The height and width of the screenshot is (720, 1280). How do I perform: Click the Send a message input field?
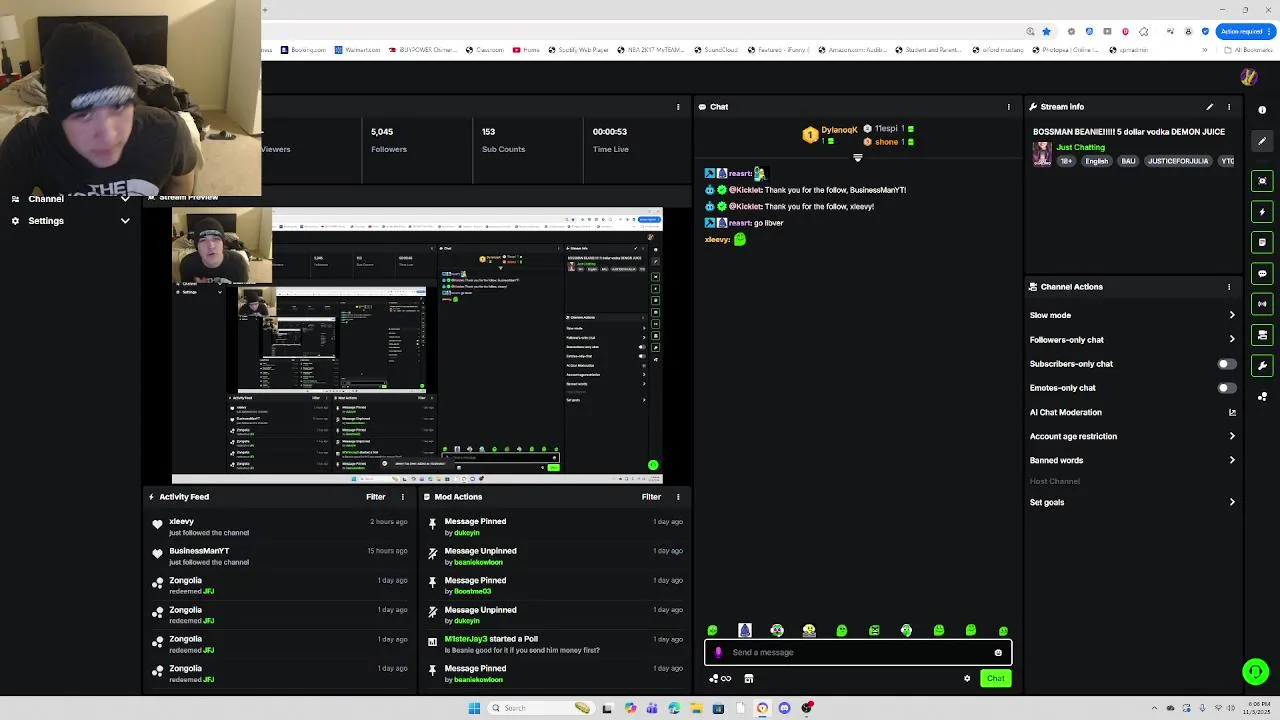pyautogui.click(x=858, y=653)
